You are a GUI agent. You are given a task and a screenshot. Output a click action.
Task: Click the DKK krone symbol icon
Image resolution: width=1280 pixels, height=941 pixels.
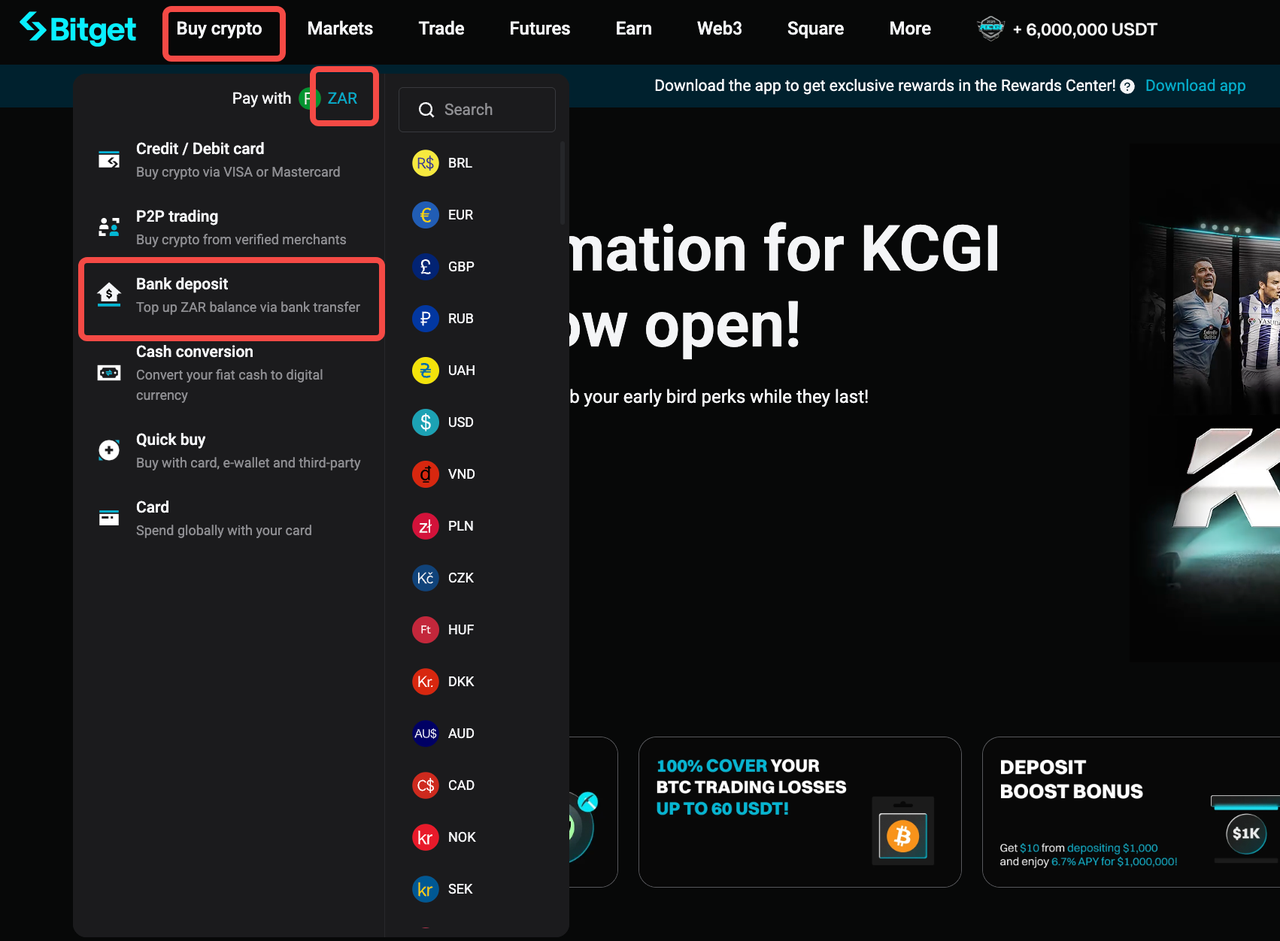pyautogui.click(x=425, y=682)
